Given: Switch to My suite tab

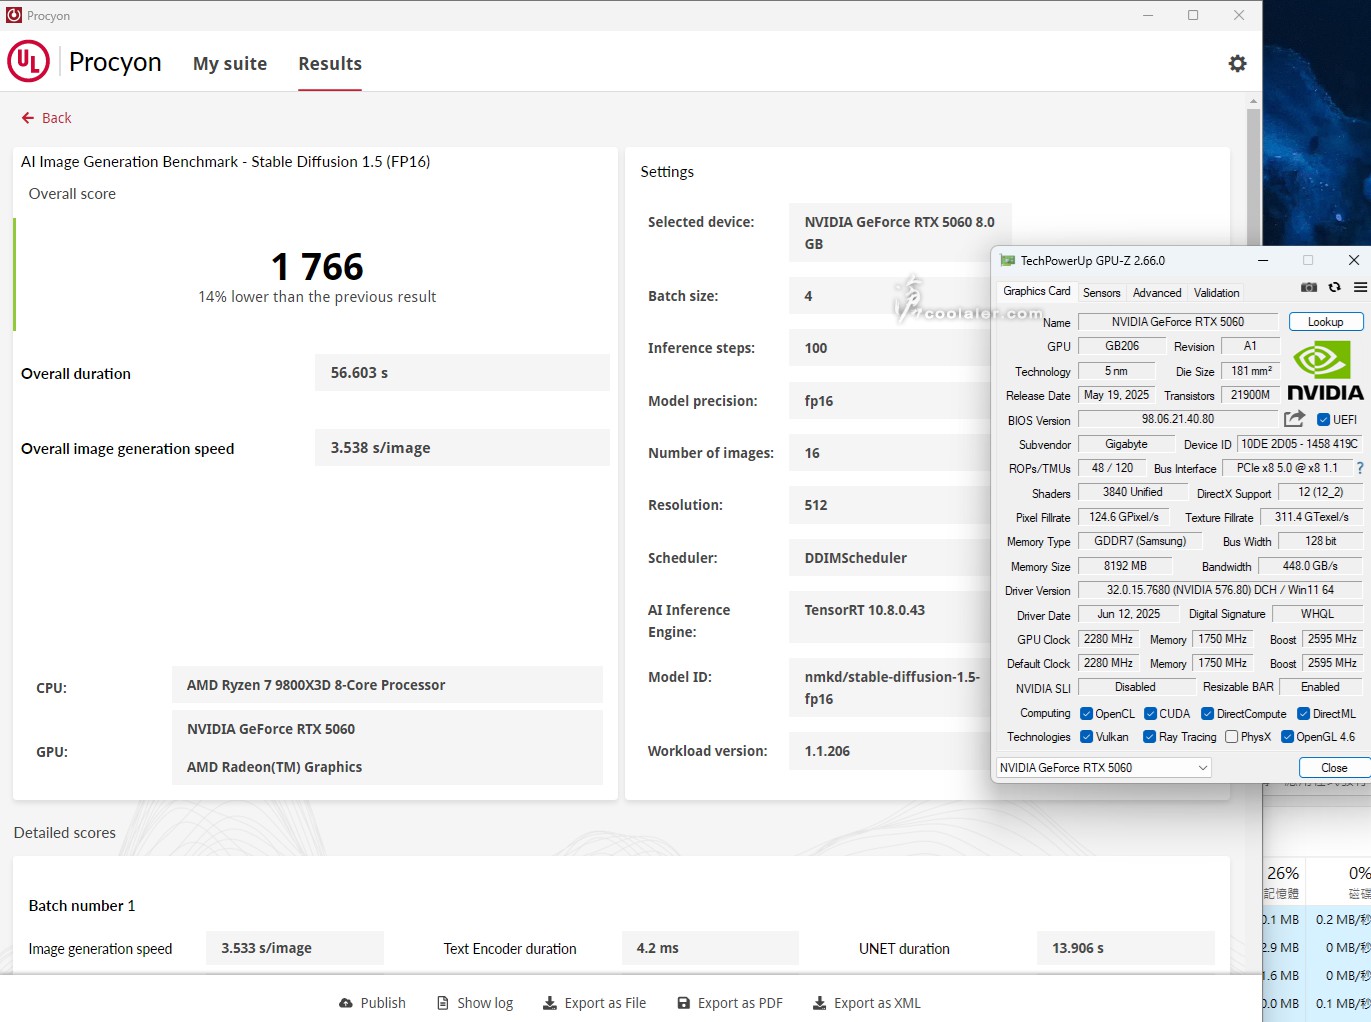Looking at the screenshot, I should (230, 64).
